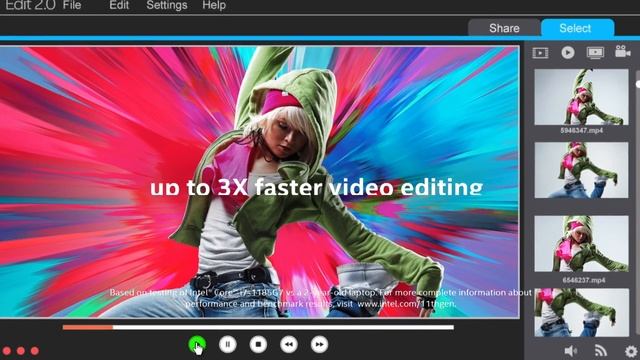640x360 pixels.
Task: Open the Settings menu
Action: point(167,5)
